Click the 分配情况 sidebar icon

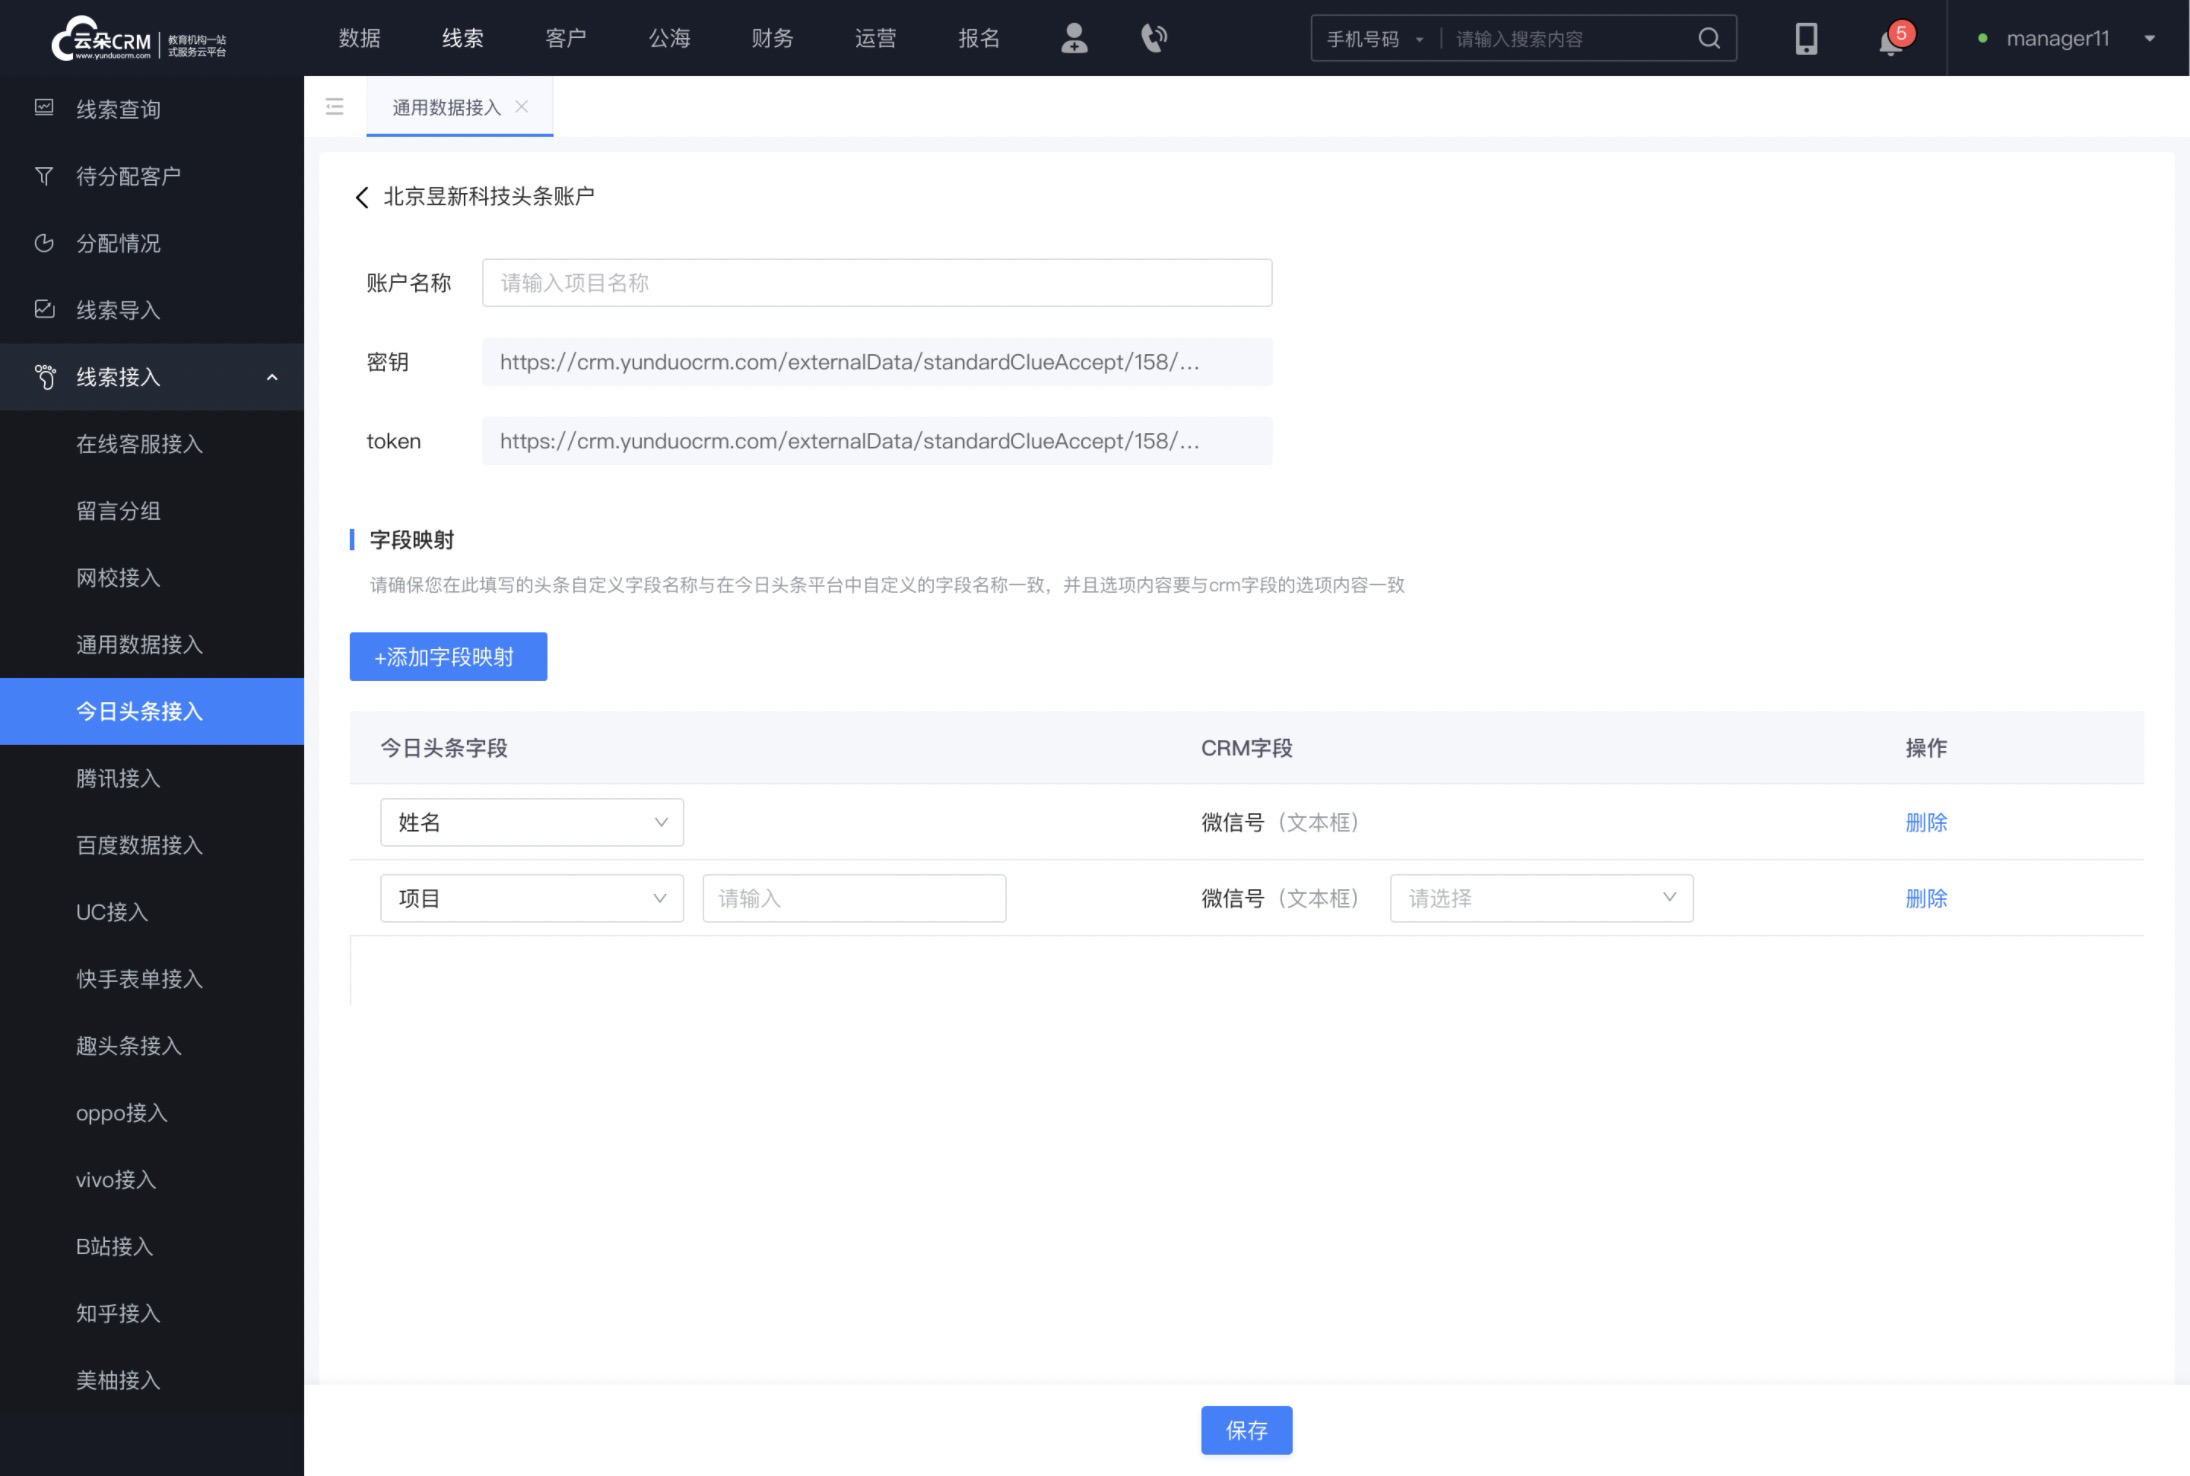43,242
